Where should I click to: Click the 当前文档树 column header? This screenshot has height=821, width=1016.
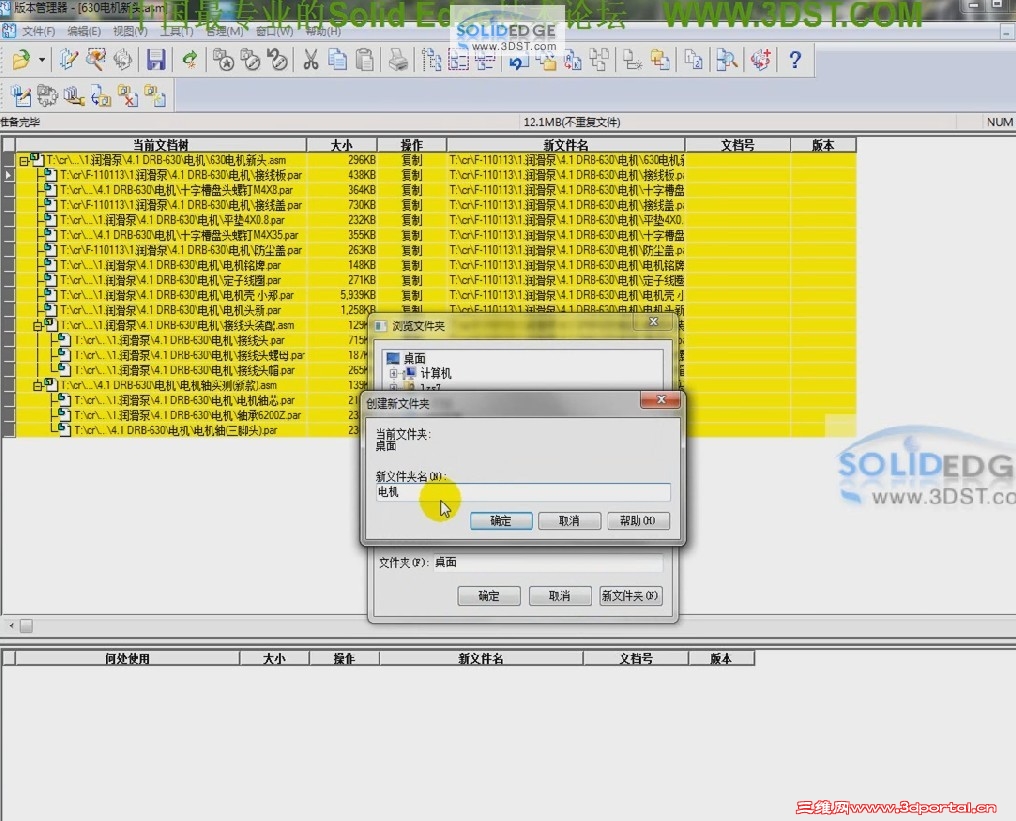point(161,145)
